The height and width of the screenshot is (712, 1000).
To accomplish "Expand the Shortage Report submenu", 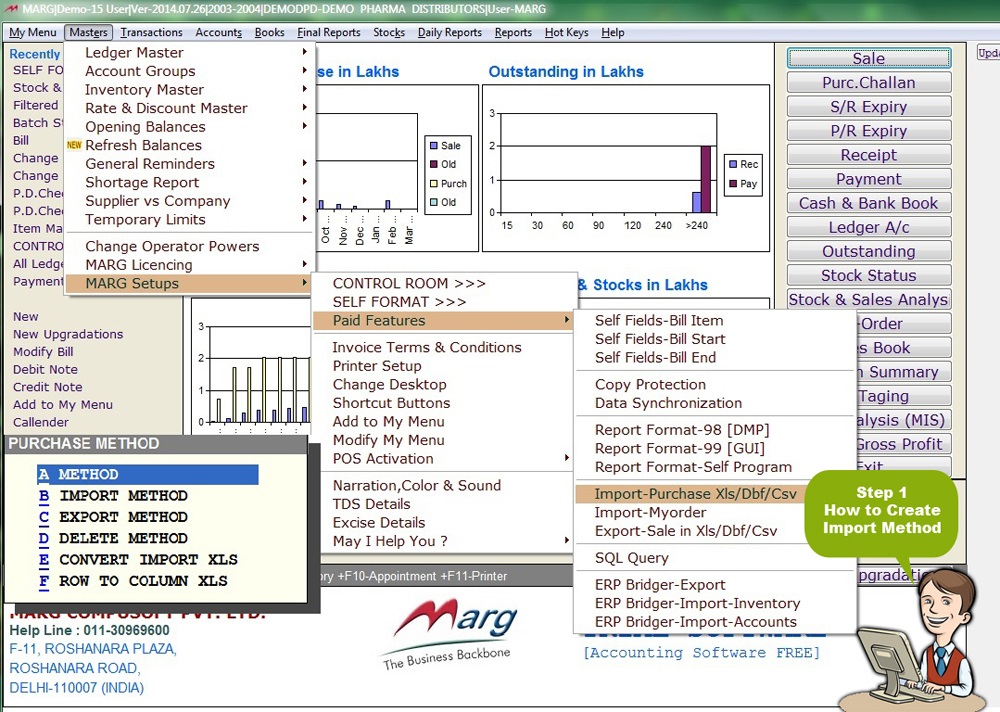I will pos(189,182).
